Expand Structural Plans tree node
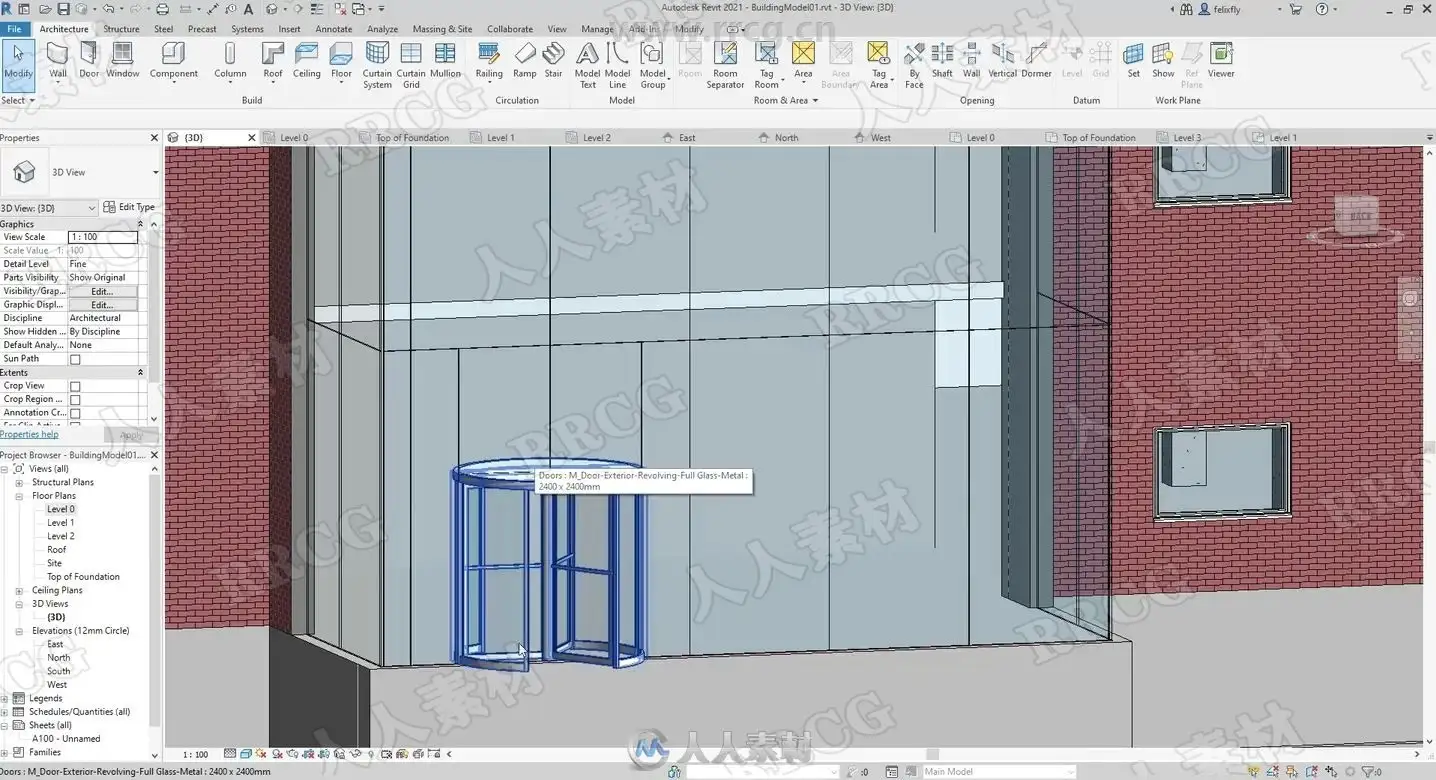The height and width of the screenshot is (780, 1436). point(19,483)
